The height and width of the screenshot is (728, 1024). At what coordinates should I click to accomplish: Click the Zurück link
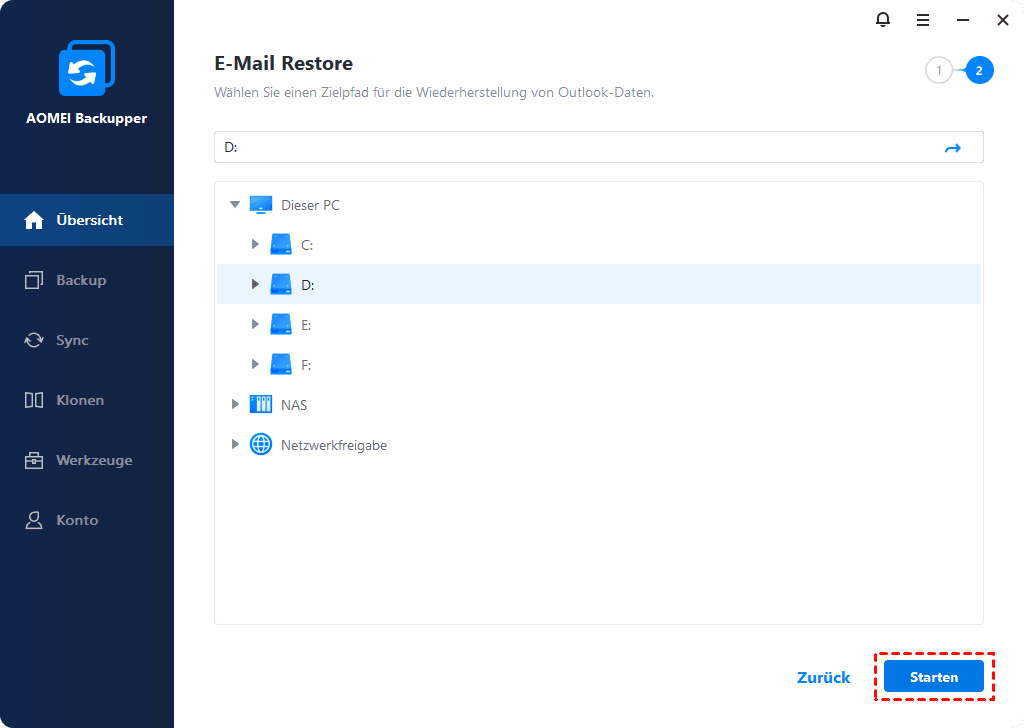pos(824,677)
